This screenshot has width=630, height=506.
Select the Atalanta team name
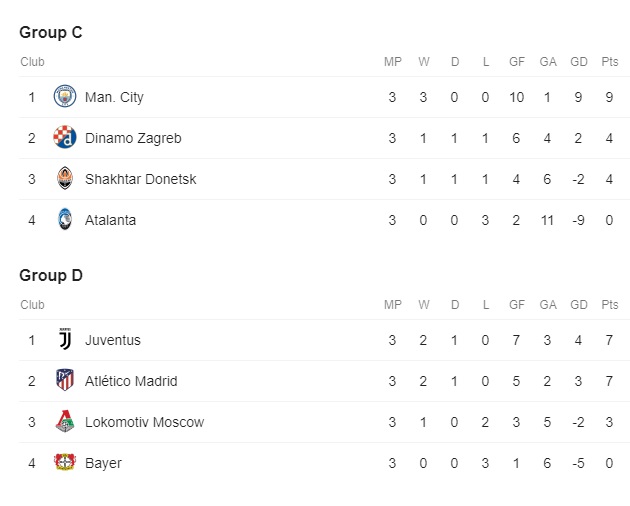coord(110,220)
